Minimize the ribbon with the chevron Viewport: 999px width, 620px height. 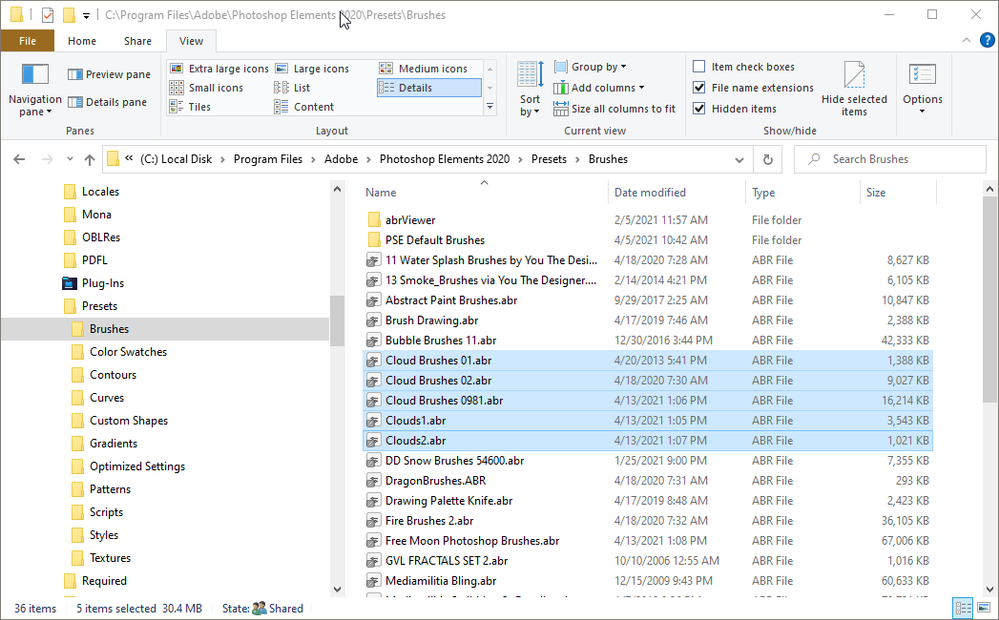(x=966, y=40)
